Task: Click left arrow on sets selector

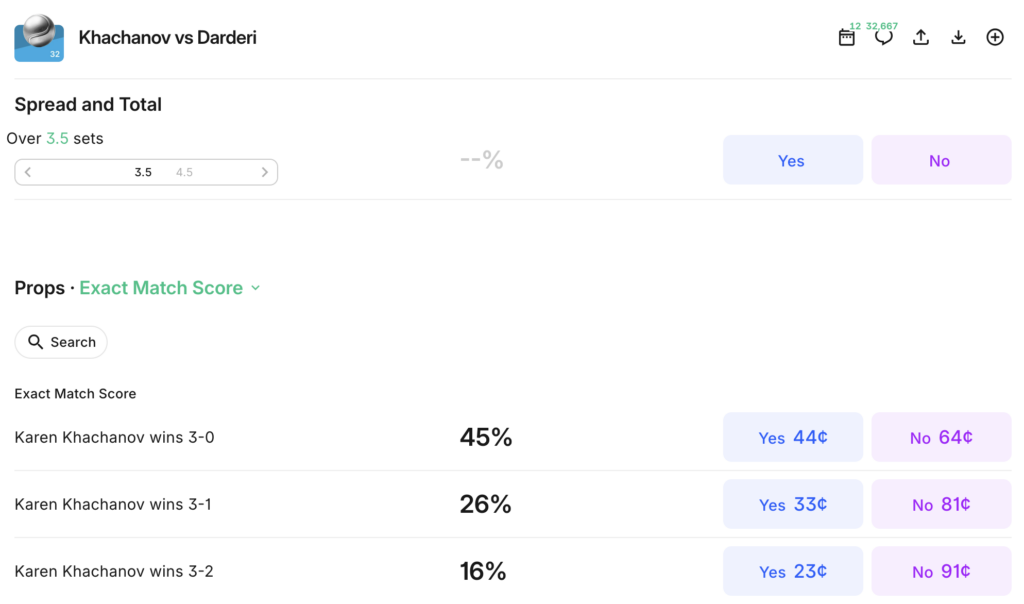Action: [28, 172]
